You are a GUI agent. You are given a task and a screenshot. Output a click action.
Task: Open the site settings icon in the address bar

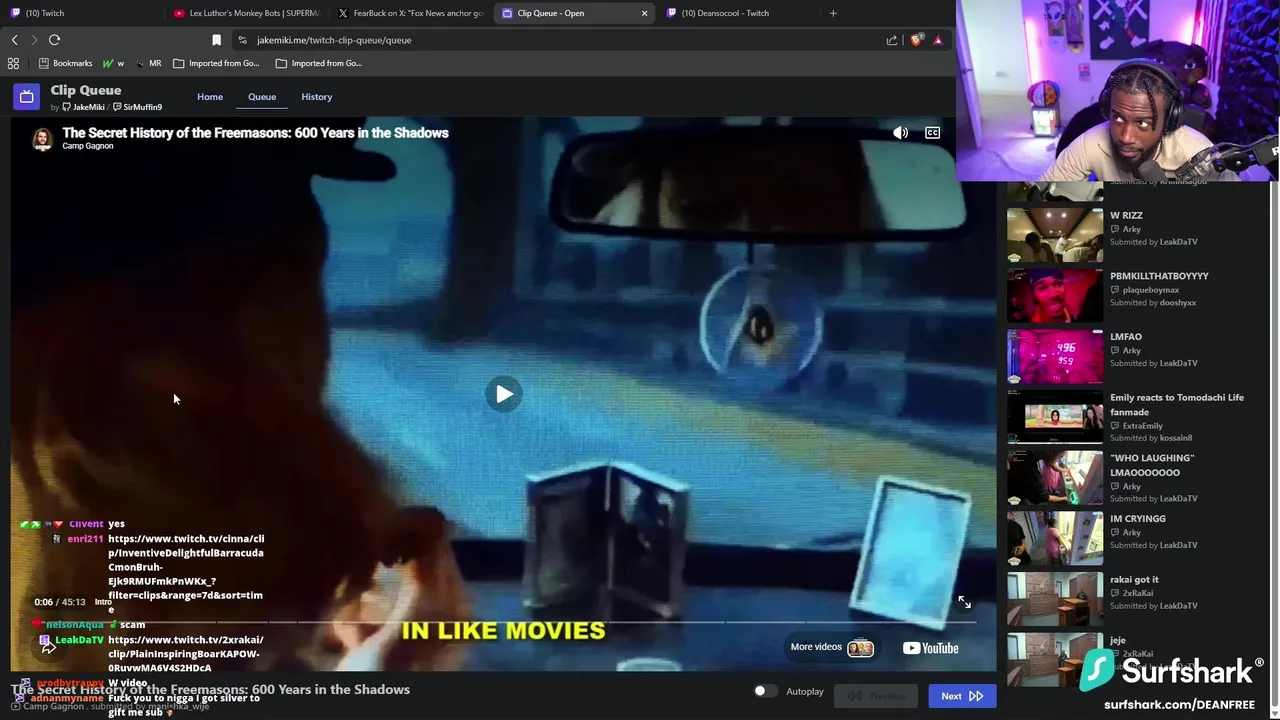(242, 40)
